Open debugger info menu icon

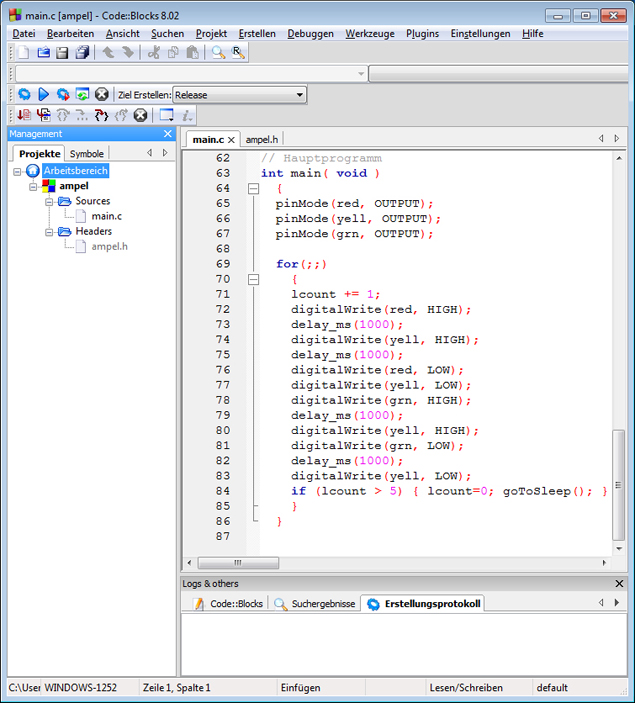[187, 116]
